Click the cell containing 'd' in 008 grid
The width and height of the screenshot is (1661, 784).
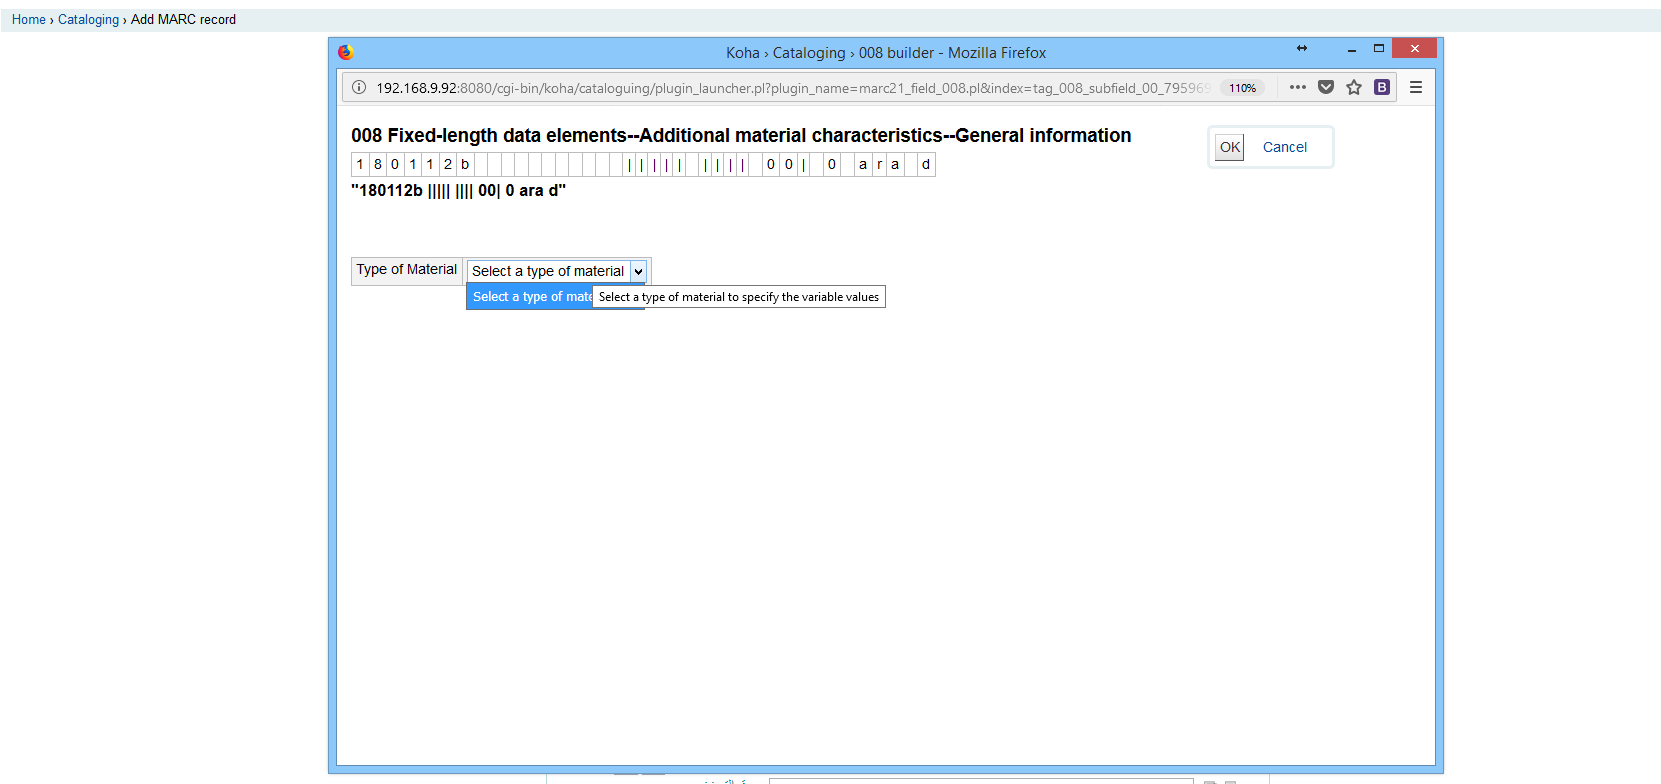926,165
